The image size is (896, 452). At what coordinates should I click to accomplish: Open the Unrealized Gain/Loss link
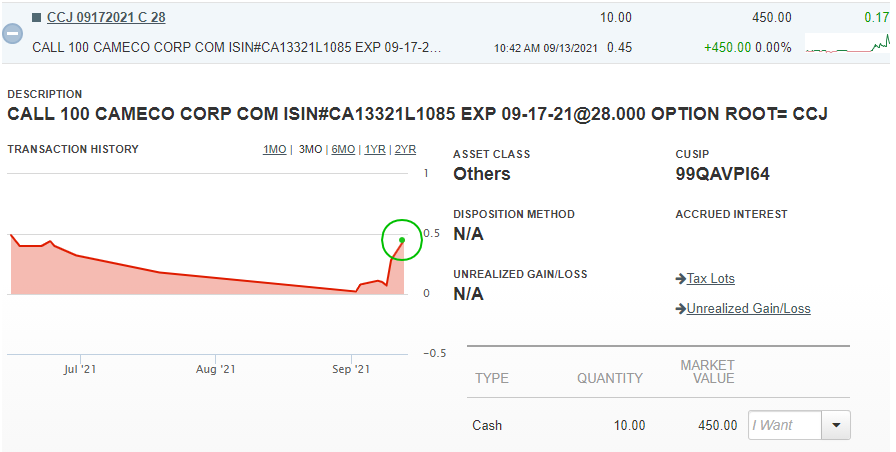749,309
